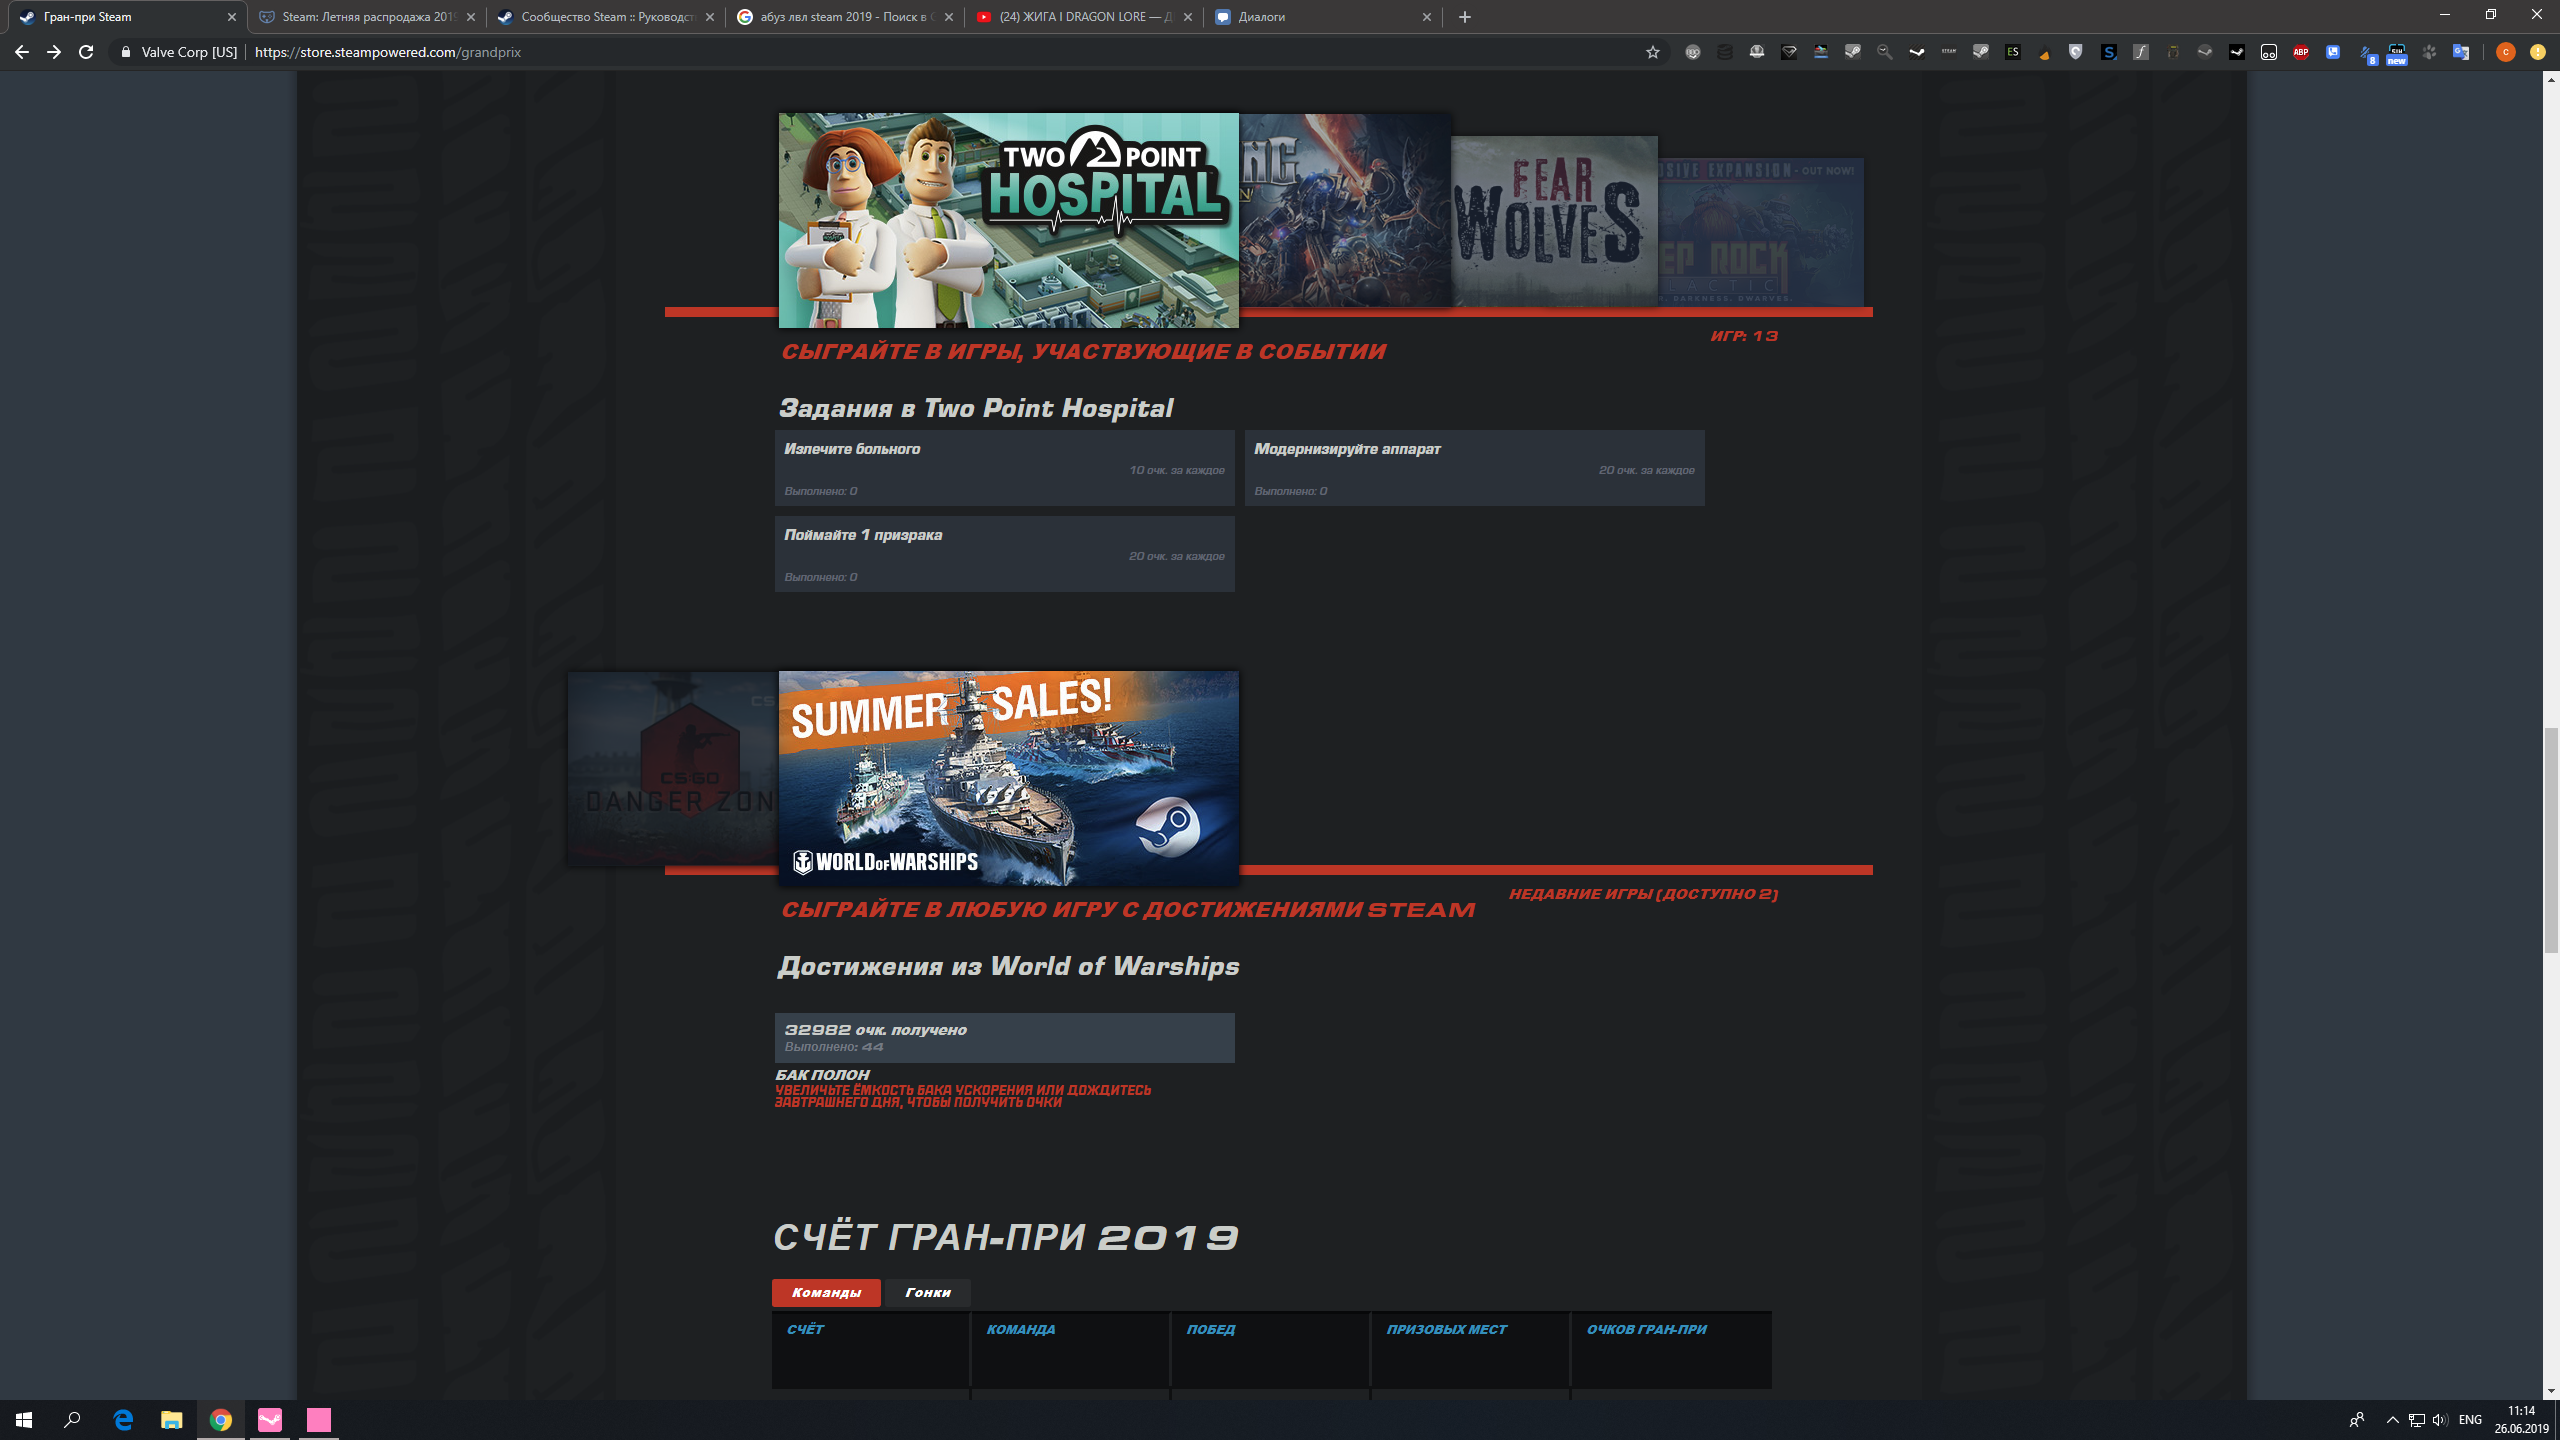The image size is (2560, 1440).
Task: Open the paw print extension icon
Action: pyautogui.click(x=2429, y=52)
